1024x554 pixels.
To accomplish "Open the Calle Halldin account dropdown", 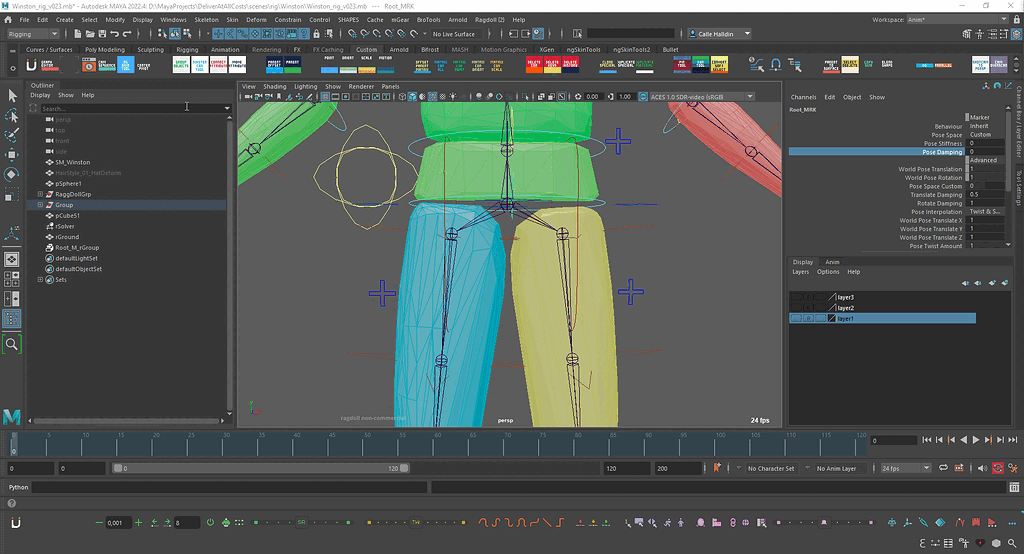I will tap(720, 34).
